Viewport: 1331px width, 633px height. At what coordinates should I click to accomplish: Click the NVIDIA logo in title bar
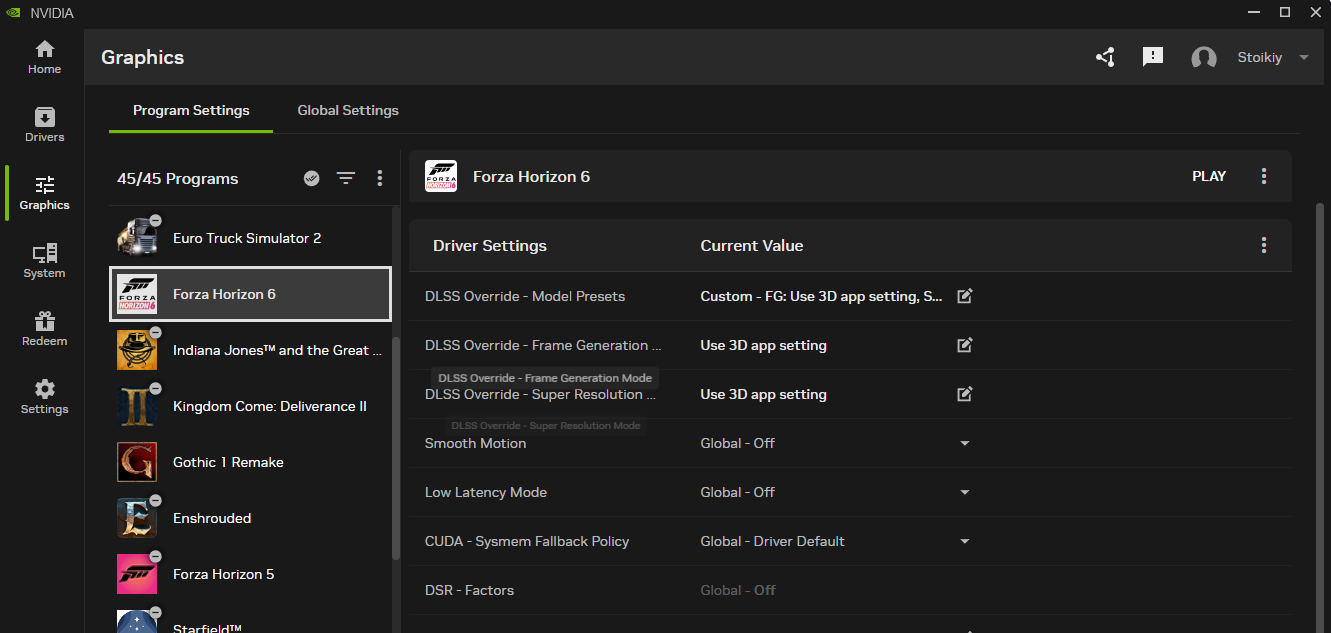click(x=13, y=13)
